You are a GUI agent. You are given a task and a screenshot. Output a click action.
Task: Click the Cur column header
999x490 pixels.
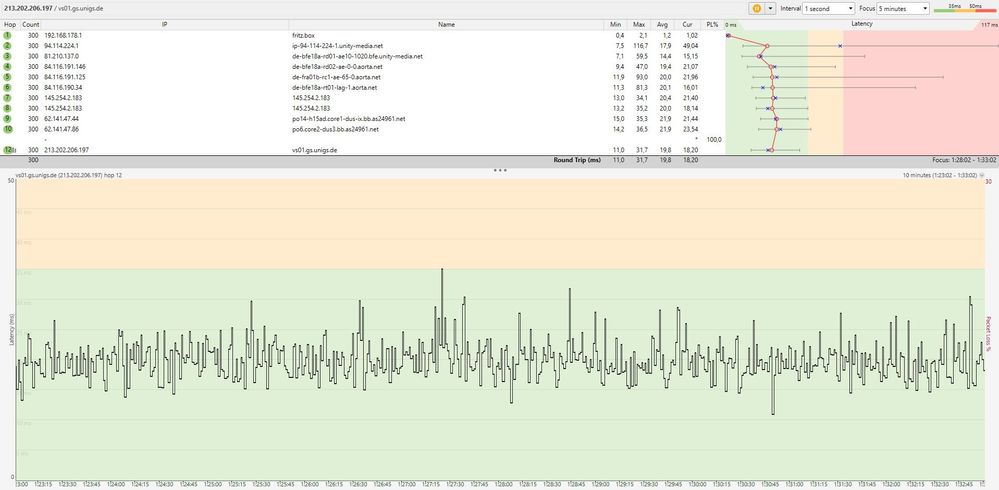tap(687, 24)
